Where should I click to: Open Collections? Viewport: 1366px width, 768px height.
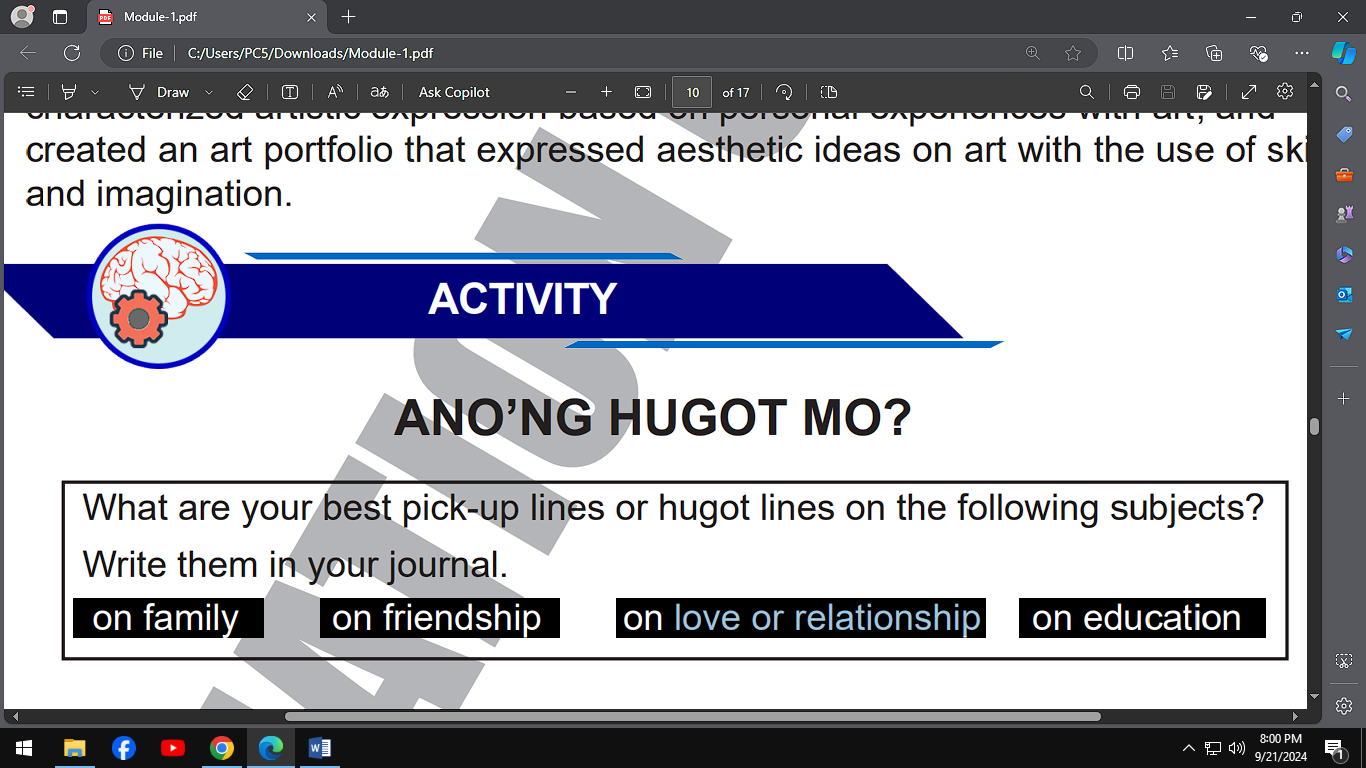click(1214, 53)
